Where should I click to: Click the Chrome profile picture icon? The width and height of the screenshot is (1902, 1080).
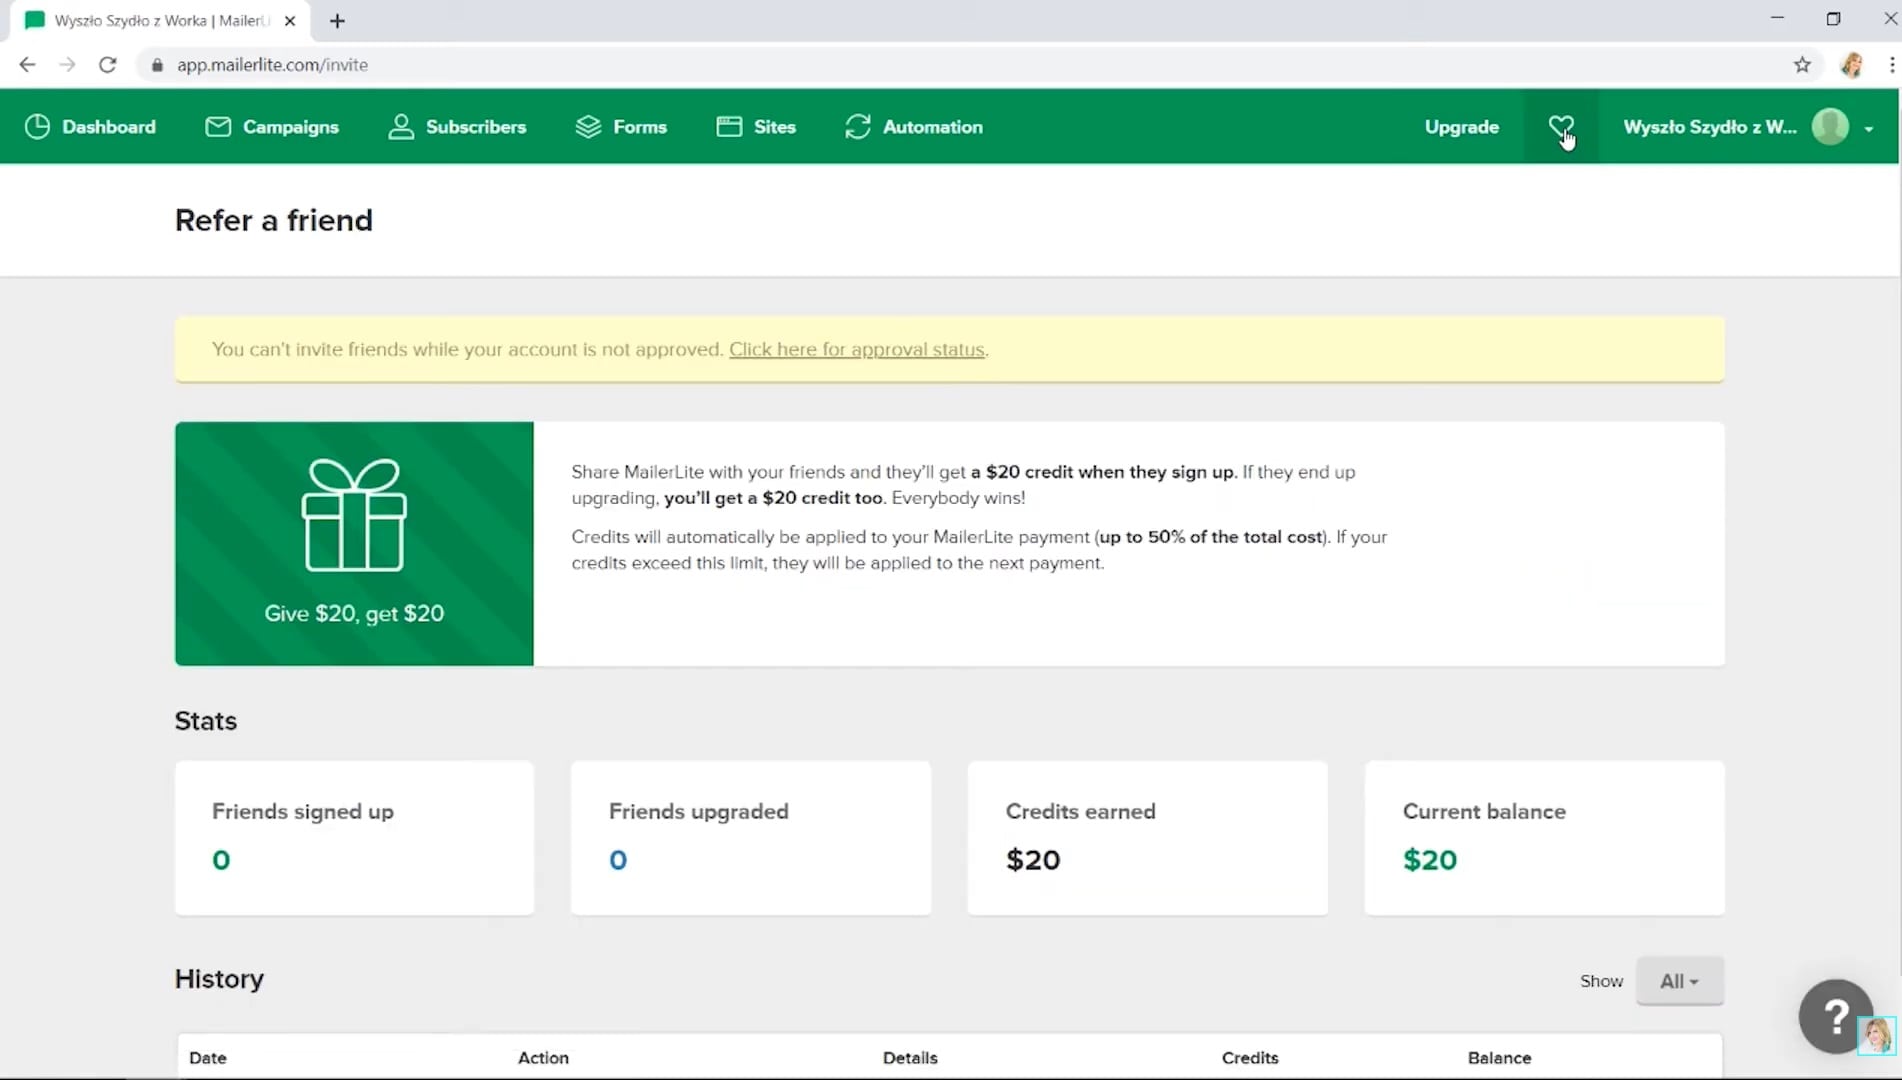1851,65
